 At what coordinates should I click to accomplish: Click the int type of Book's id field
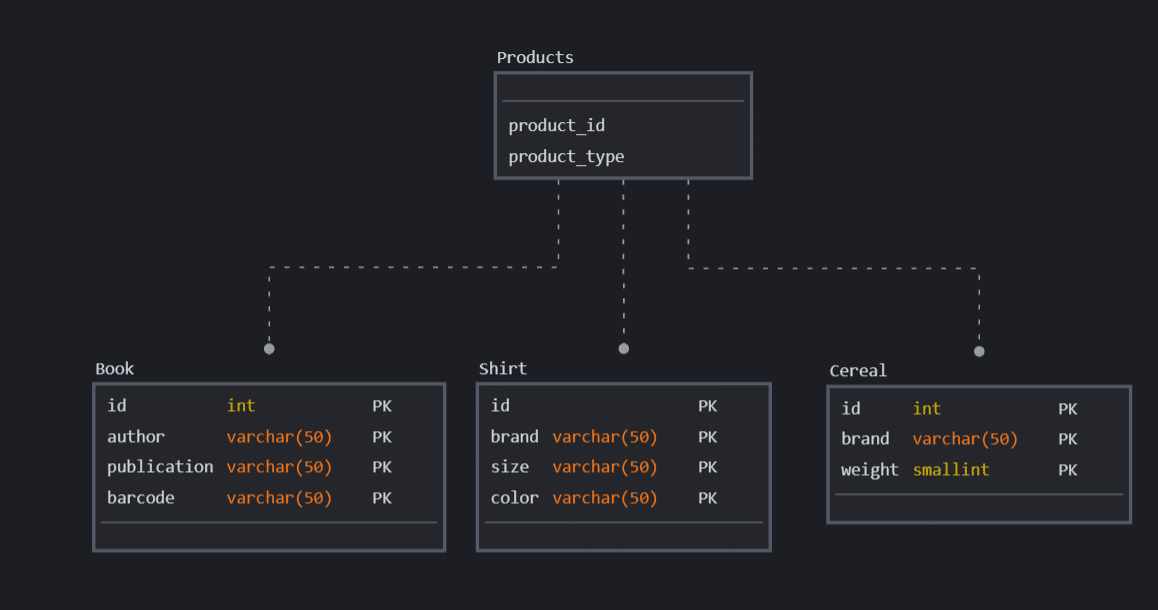(241, 405)
